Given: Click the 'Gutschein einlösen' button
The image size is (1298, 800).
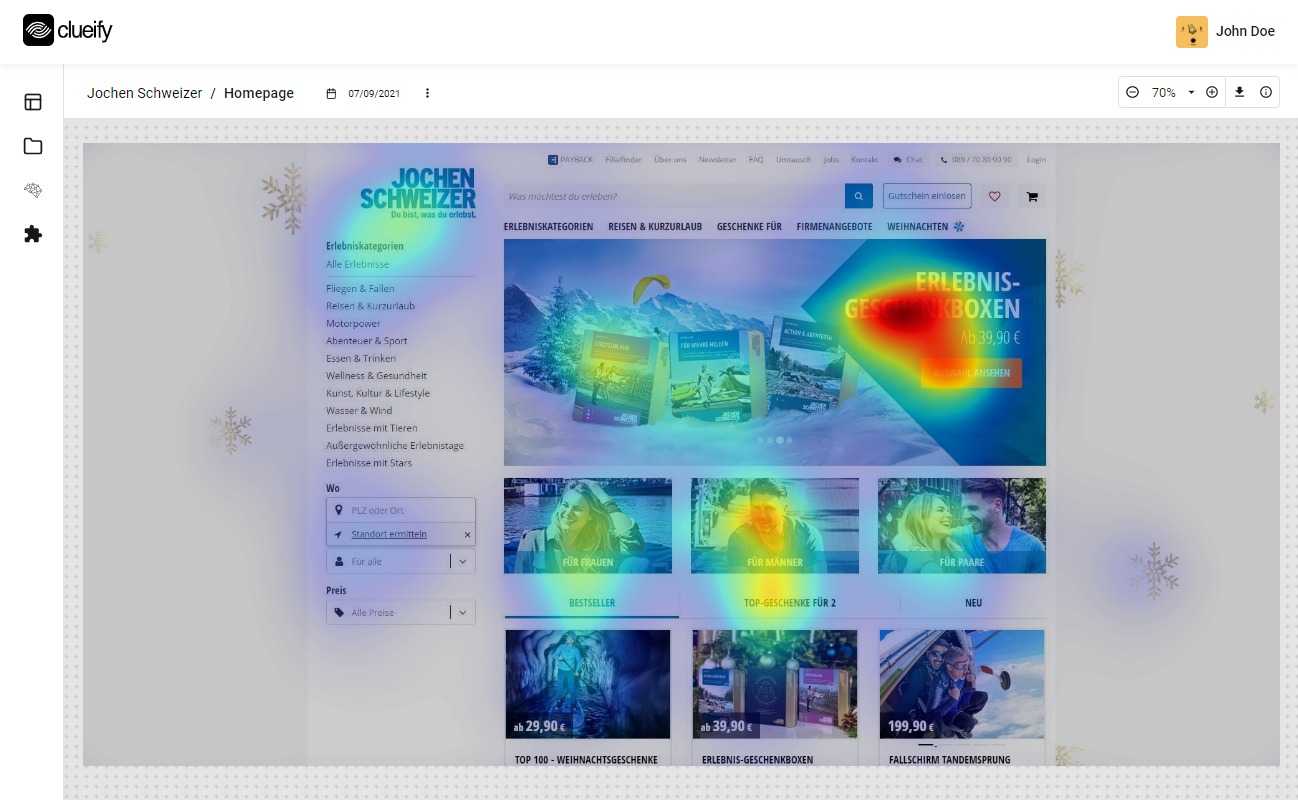Looking at the screenshot, I should tap(927, 196).
